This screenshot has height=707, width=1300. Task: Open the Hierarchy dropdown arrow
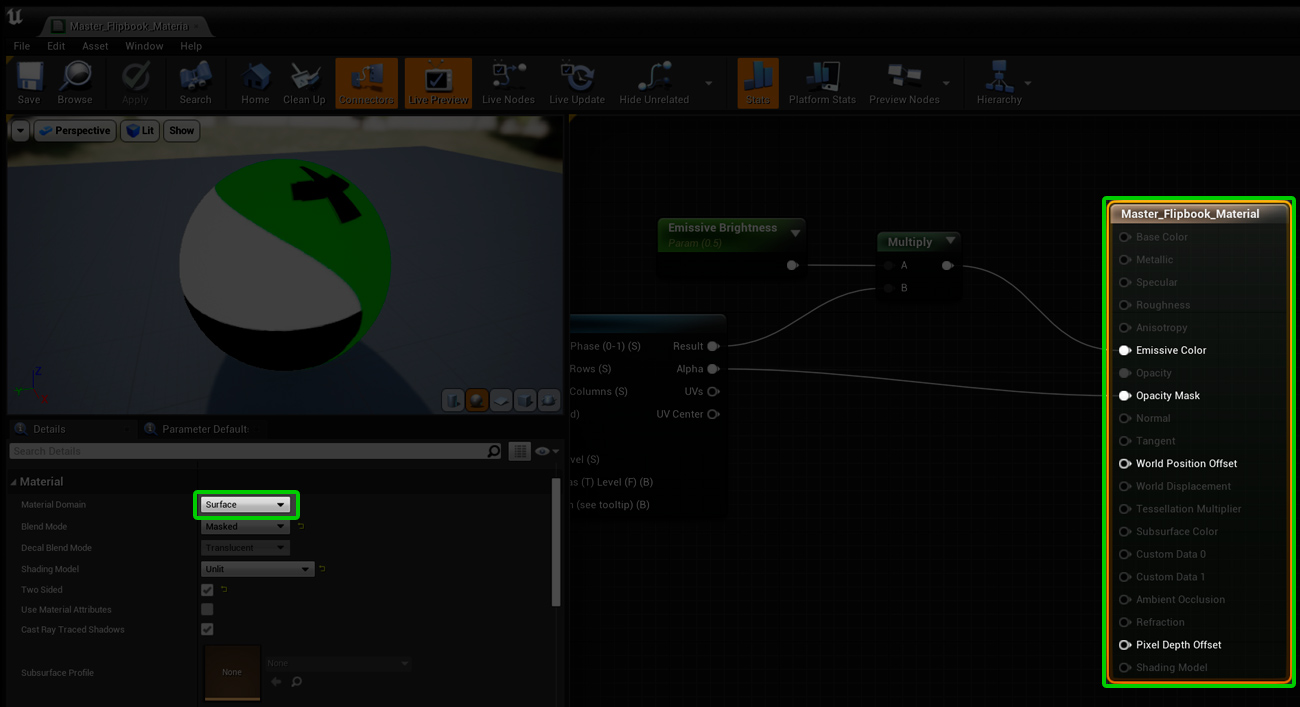click(1027, 83)
